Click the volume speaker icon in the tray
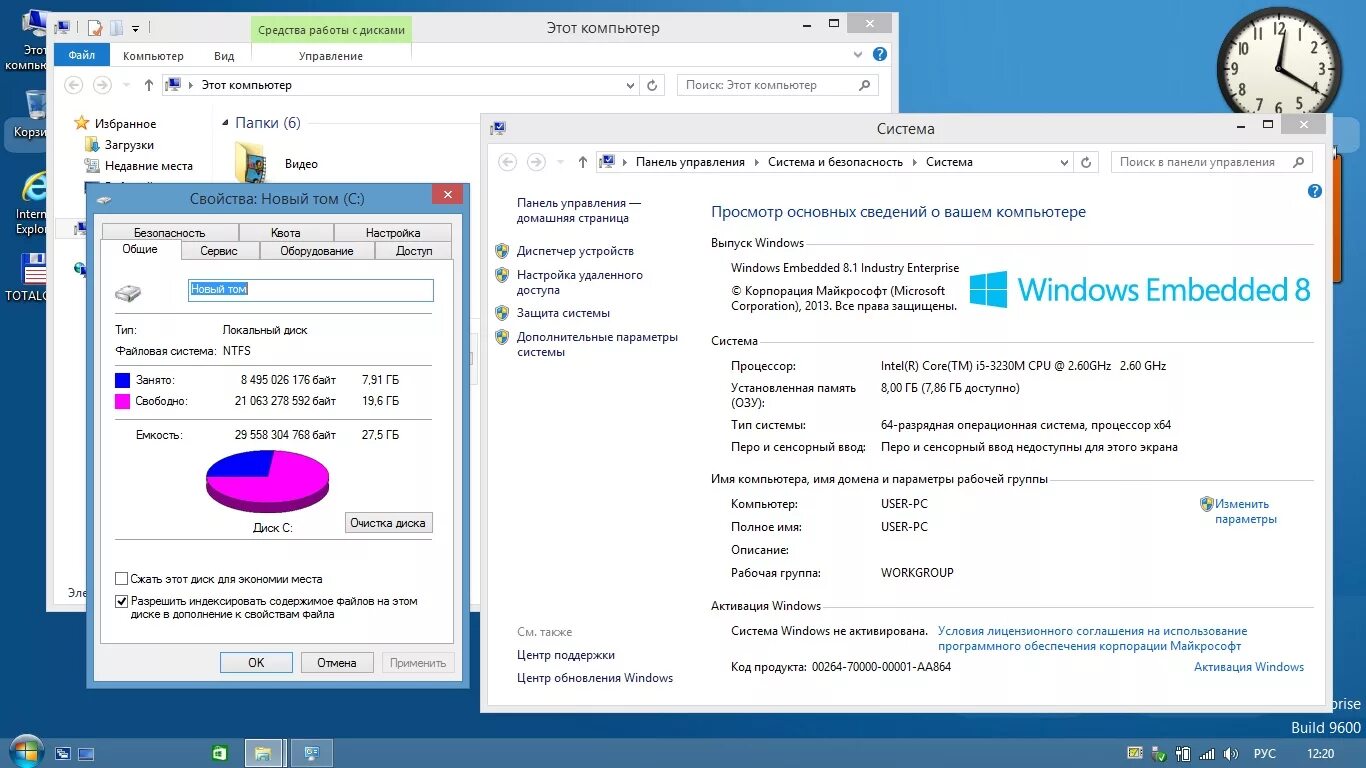 [x=1231, y=753]
